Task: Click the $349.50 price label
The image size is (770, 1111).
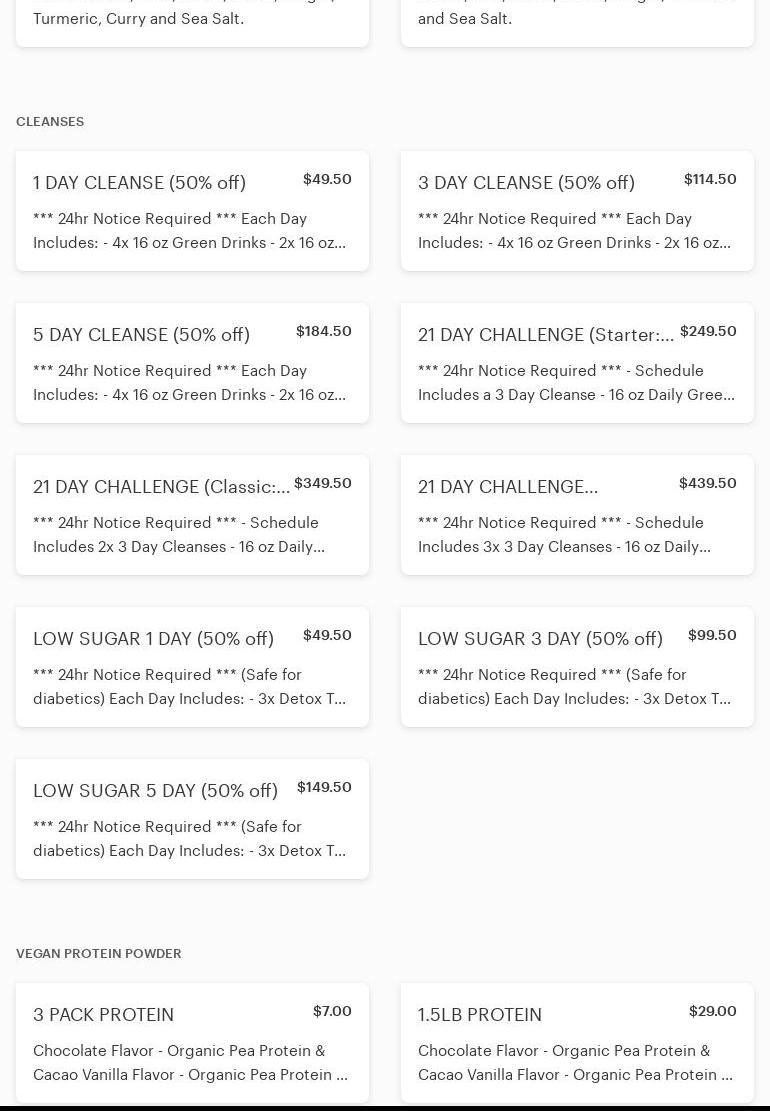Action: (x=323, y=484)
